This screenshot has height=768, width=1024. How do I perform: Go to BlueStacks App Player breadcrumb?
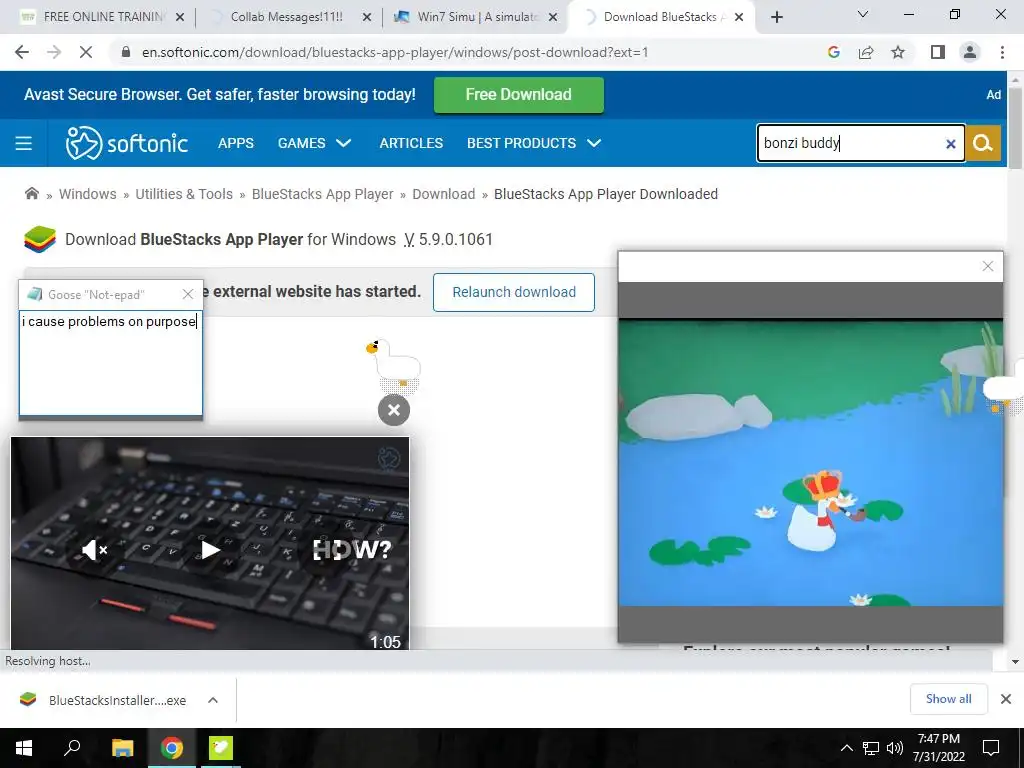[x=323, y=194]
